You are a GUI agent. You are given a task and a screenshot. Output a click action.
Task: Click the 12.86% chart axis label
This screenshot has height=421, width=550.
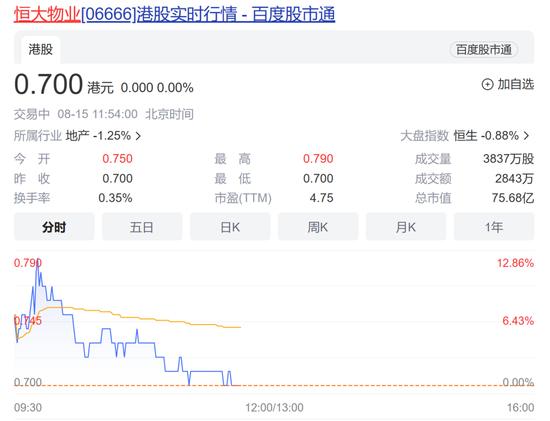click(x=515, y=263)
